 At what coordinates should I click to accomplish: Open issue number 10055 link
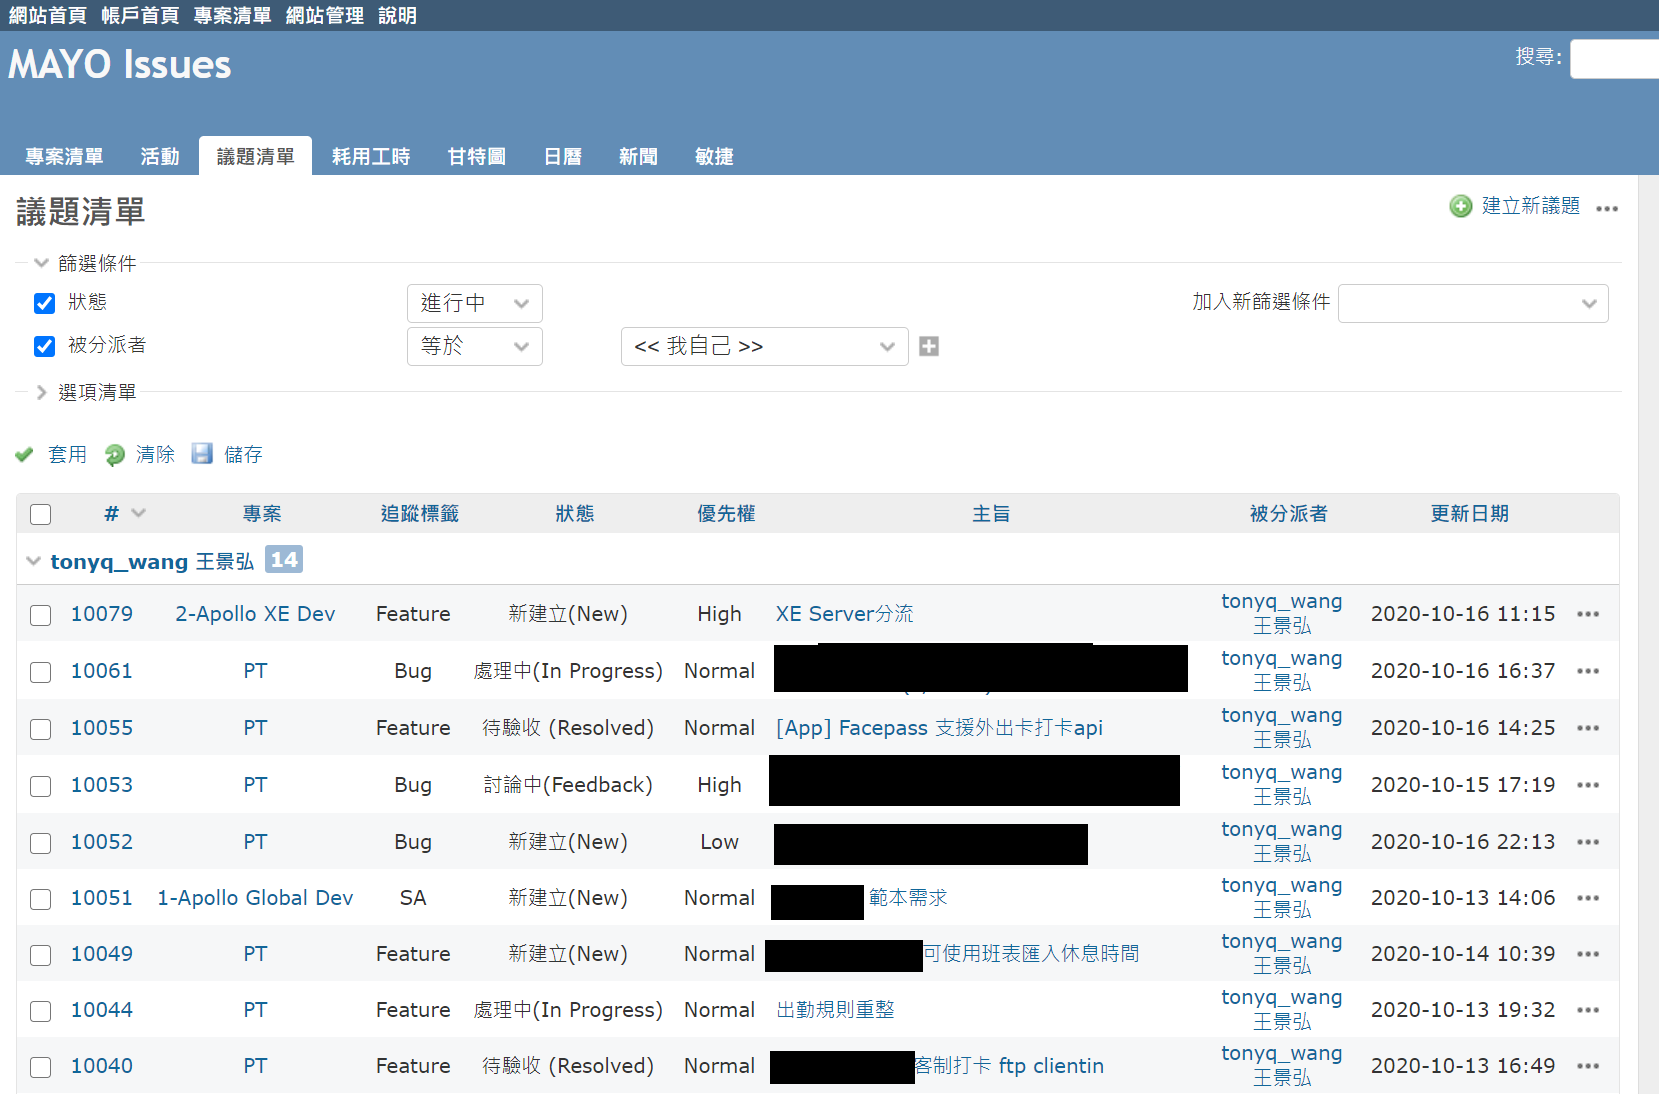[x=102, y=728]
